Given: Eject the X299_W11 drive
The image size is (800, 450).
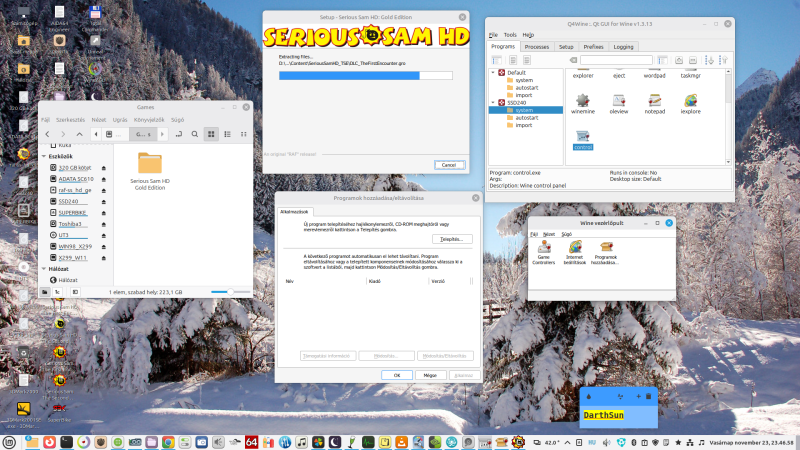Looking at the screenshot, I should 104,258.
